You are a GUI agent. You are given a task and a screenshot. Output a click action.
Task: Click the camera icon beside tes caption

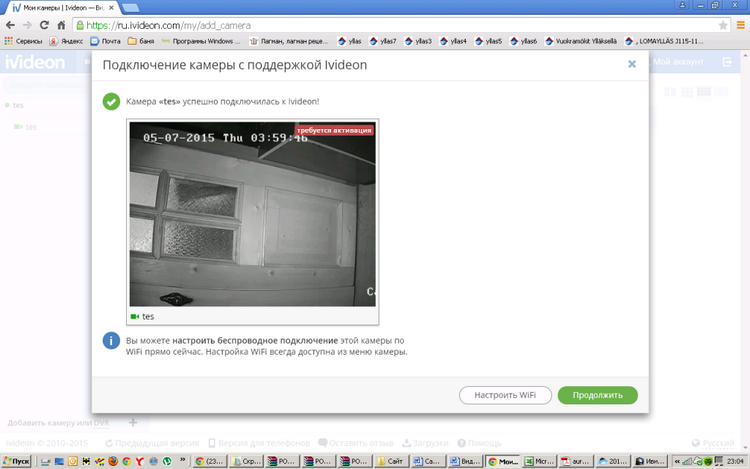point(135,316)
